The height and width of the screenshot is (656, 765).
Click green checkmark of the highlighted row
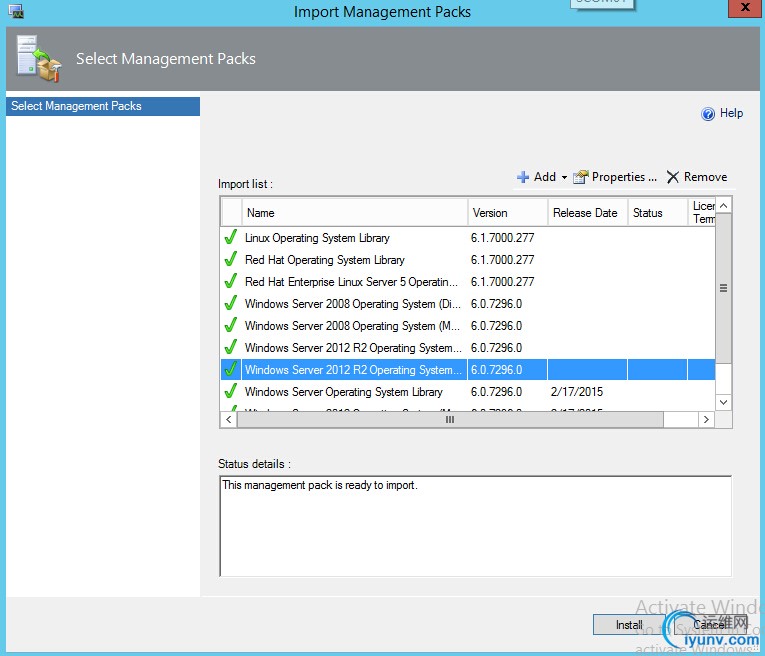[231, 369]
